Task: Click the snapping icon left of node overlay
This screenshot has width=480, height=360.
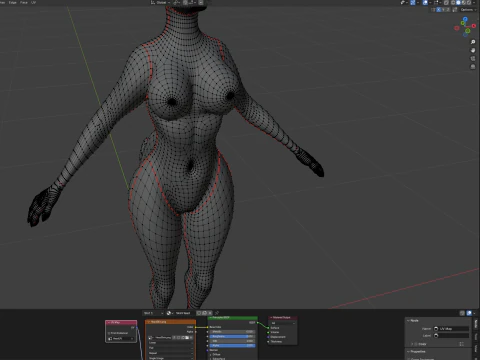Action: 462,313
